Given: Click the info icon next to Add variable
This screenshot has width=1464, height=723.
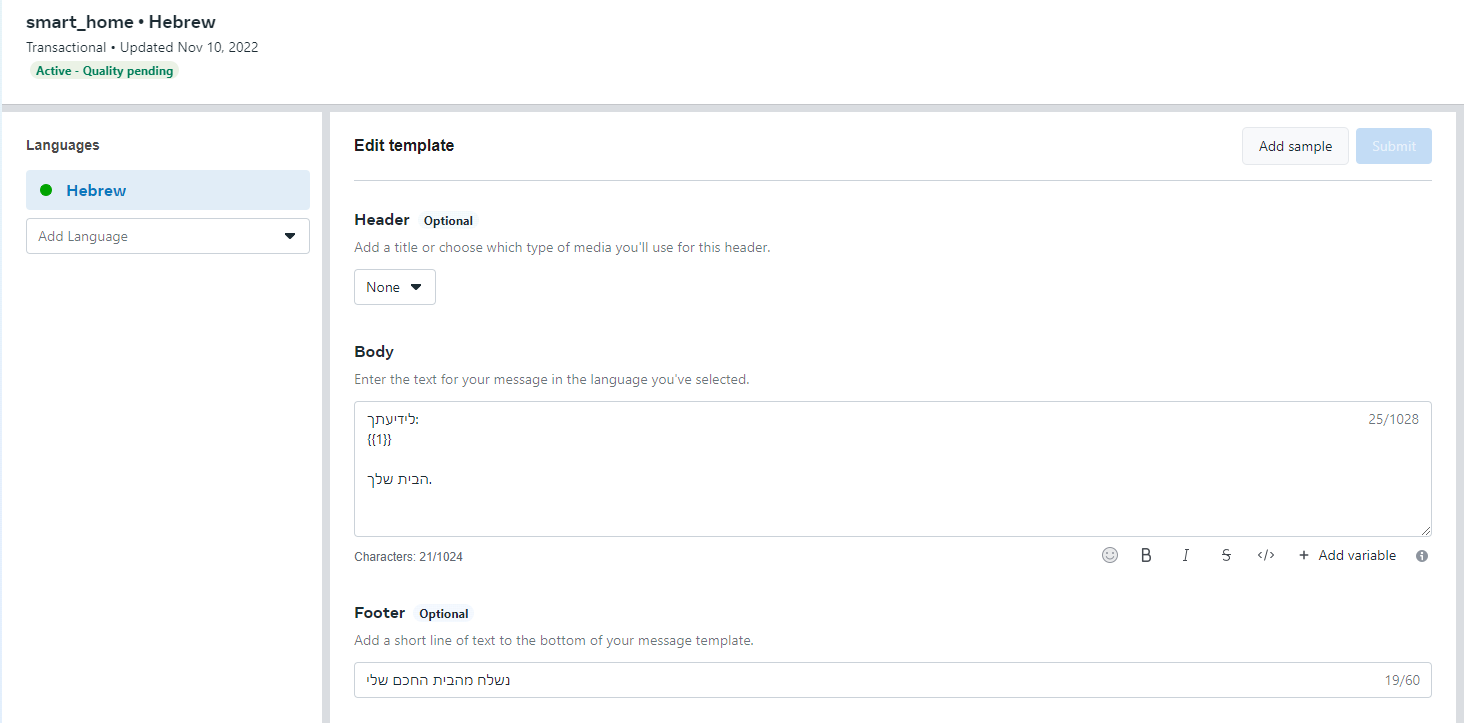Looking at the screenshot, I should pyautogui.click(x=1421, y=555).
